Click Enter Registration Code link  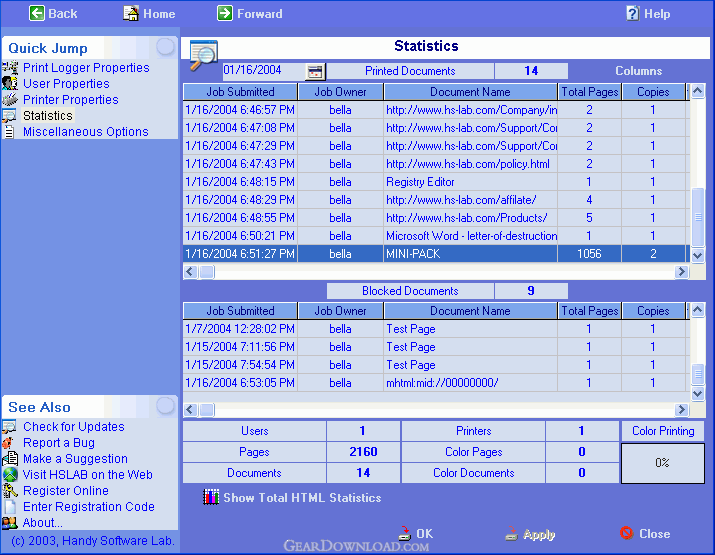coord(88,507)
